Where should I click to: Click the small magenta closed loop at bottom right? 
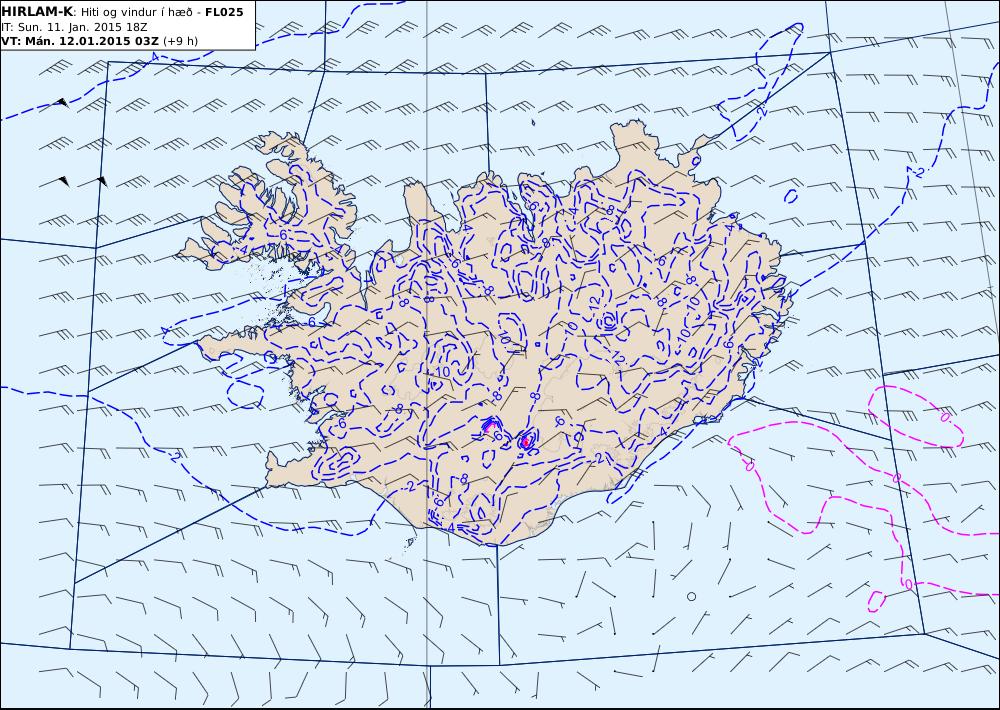[877, 601]
